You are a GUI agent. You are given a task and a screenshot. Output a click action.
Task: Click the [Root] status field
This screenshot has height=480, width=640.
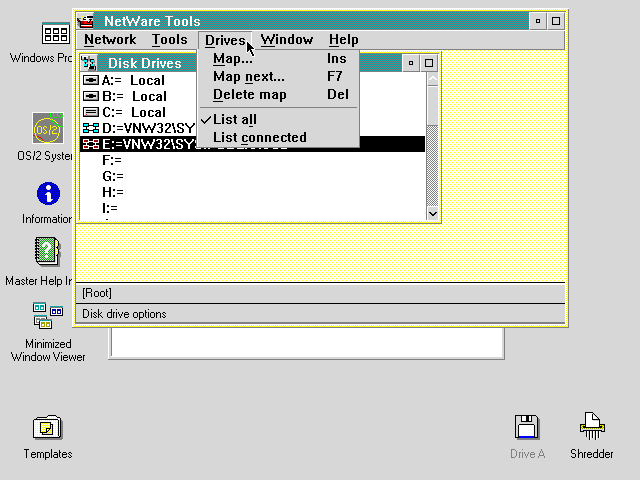pos(320,293)
